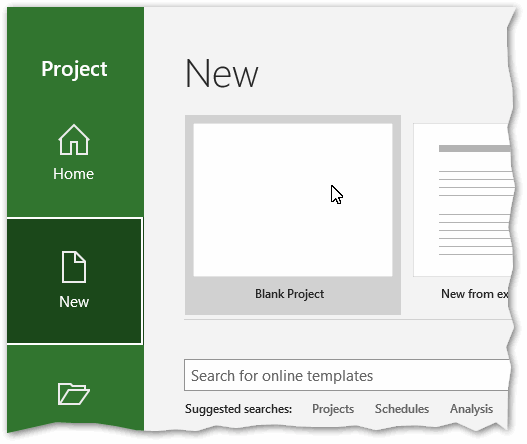This screenshot has width=527, height=444.
Task: Click the Suggested searches label
Action: tap(238, 409)
